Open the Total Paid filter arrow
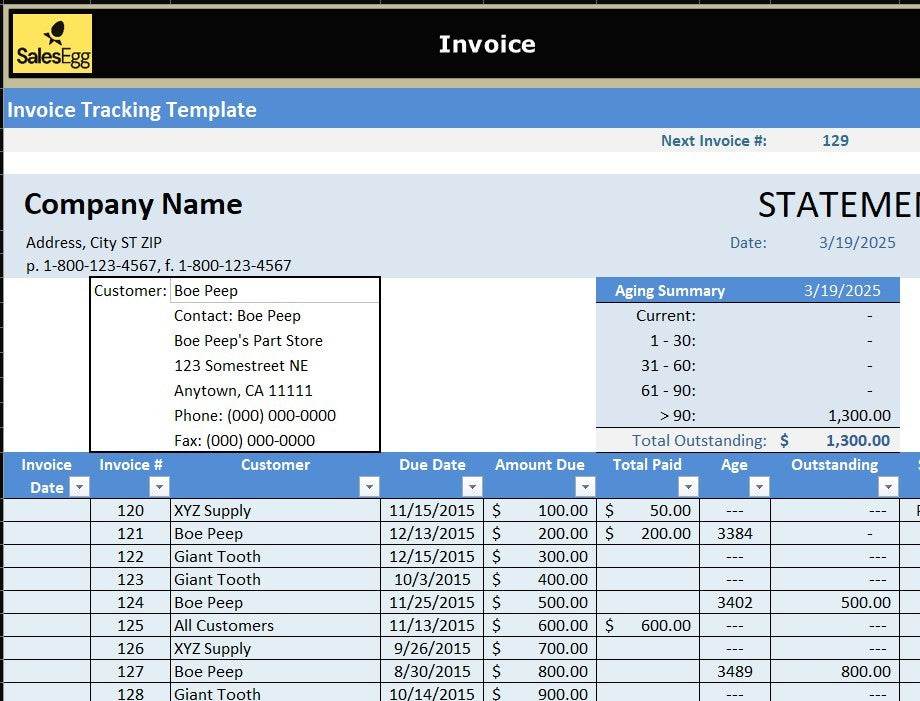920x701 pixels. (687, 487)
